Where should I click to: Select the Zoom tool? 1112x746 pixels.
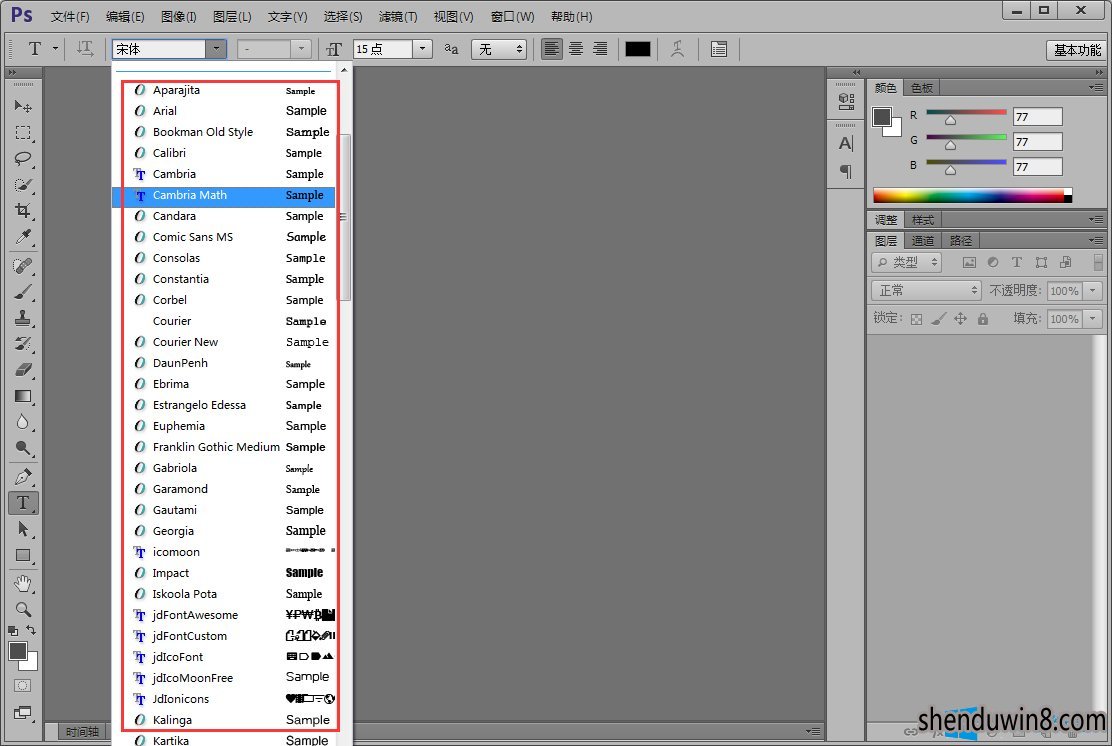coord(22,608)
